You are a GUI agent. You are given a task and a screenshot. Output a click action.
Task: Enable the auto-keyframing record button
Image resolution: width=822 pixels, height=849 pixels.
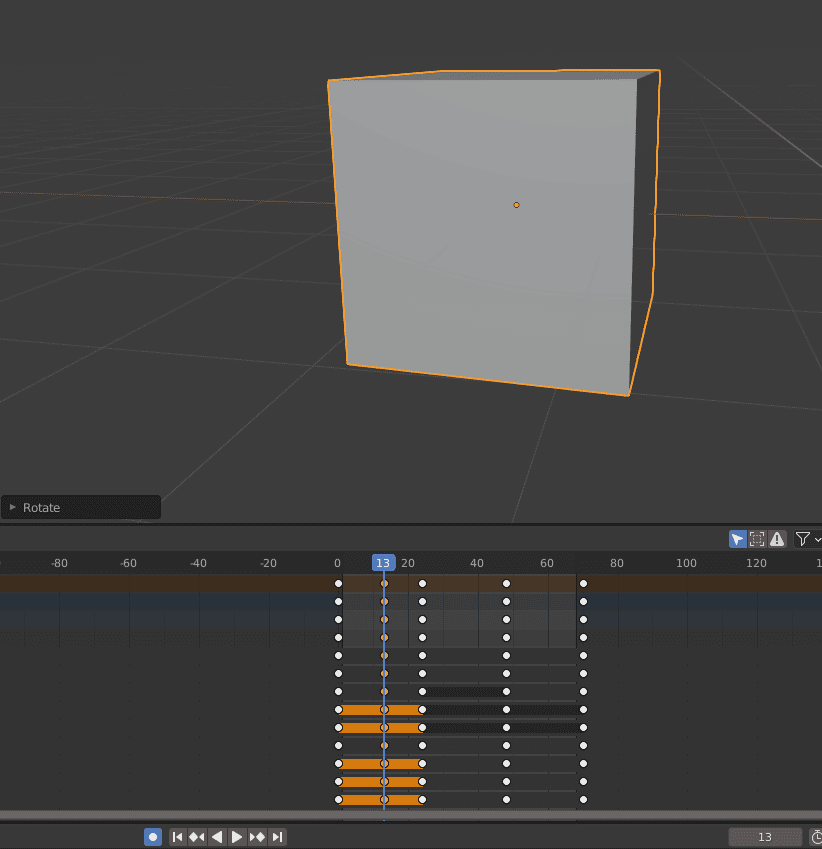pos(152,837)
